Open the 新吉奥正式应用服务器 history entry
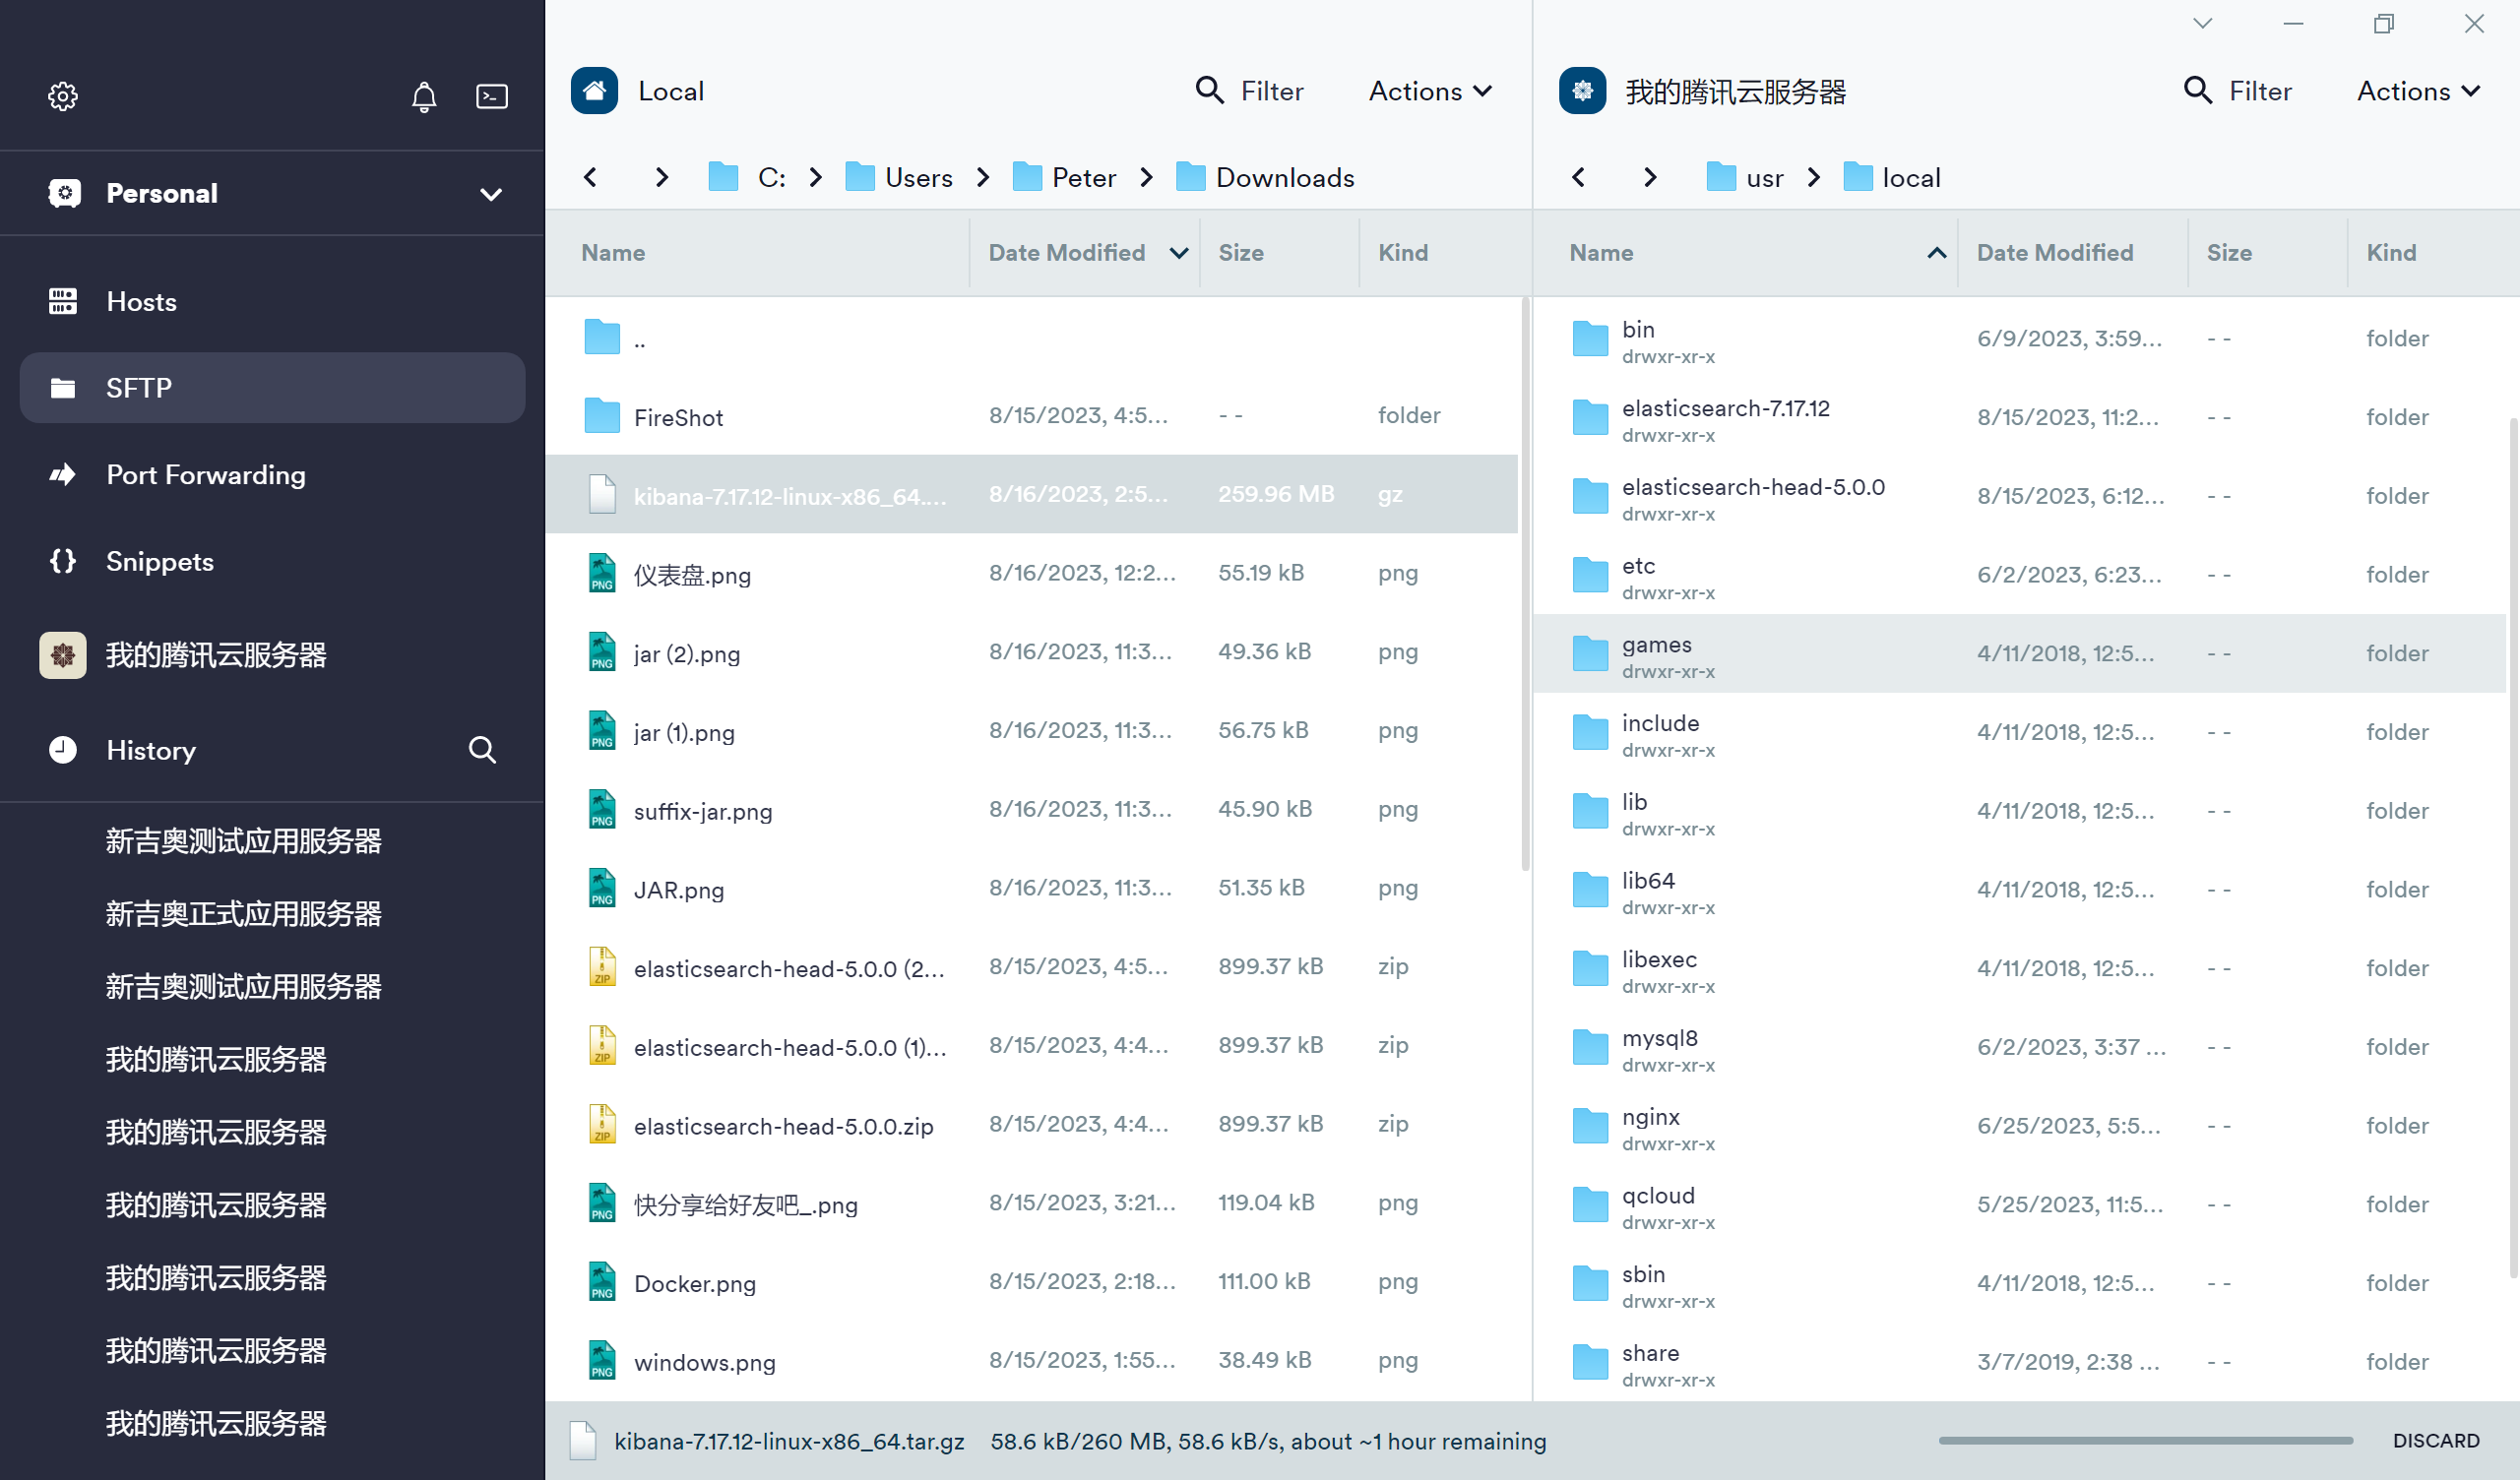 tap(243, 913)
